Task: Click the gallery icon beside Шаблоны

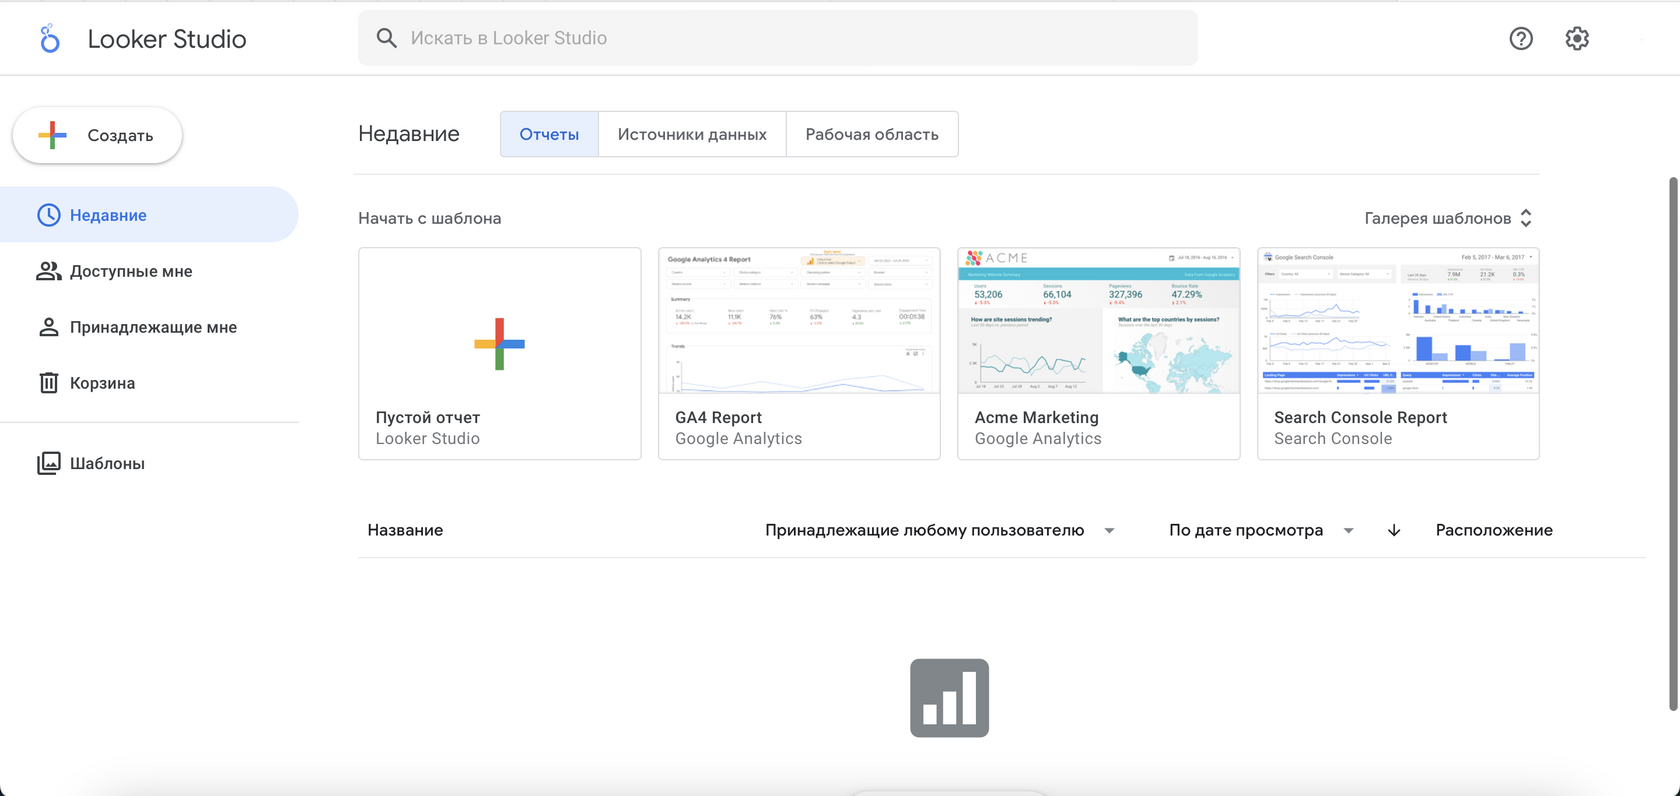Action: point(48,463)
